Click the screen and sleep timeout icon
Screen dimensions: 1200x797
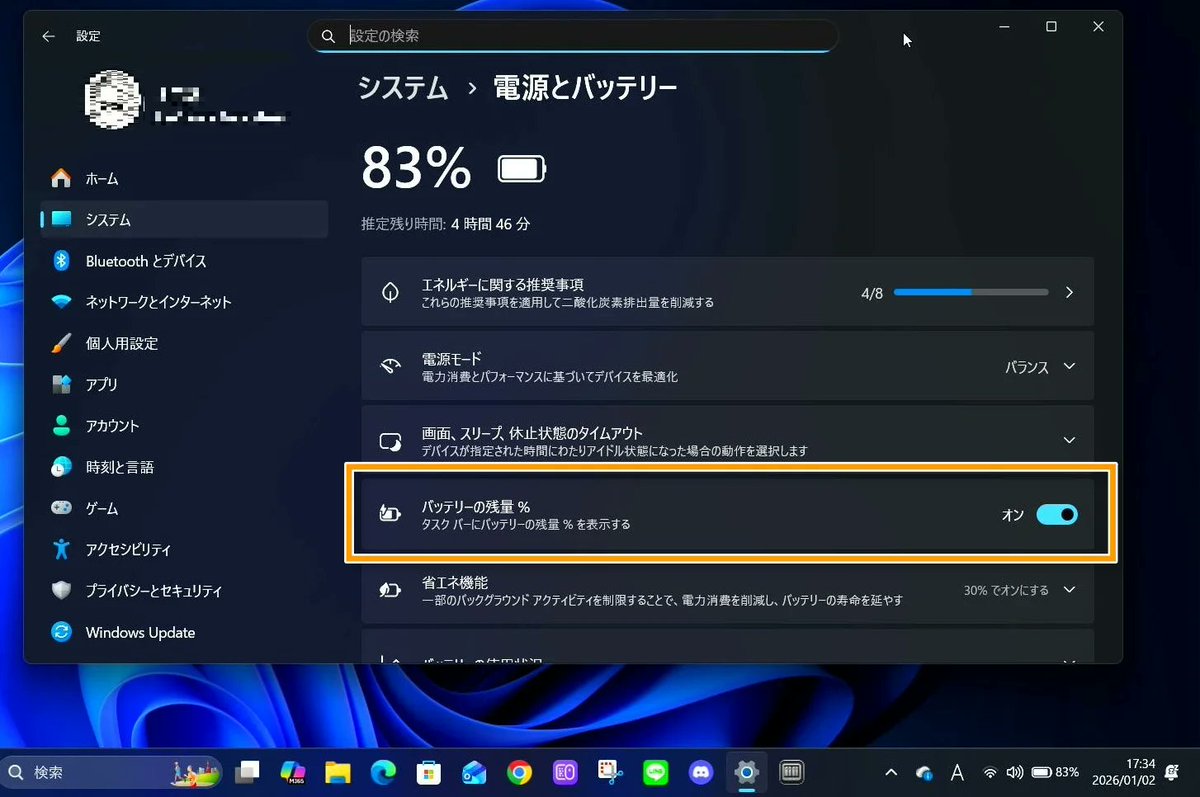(391, 441)
